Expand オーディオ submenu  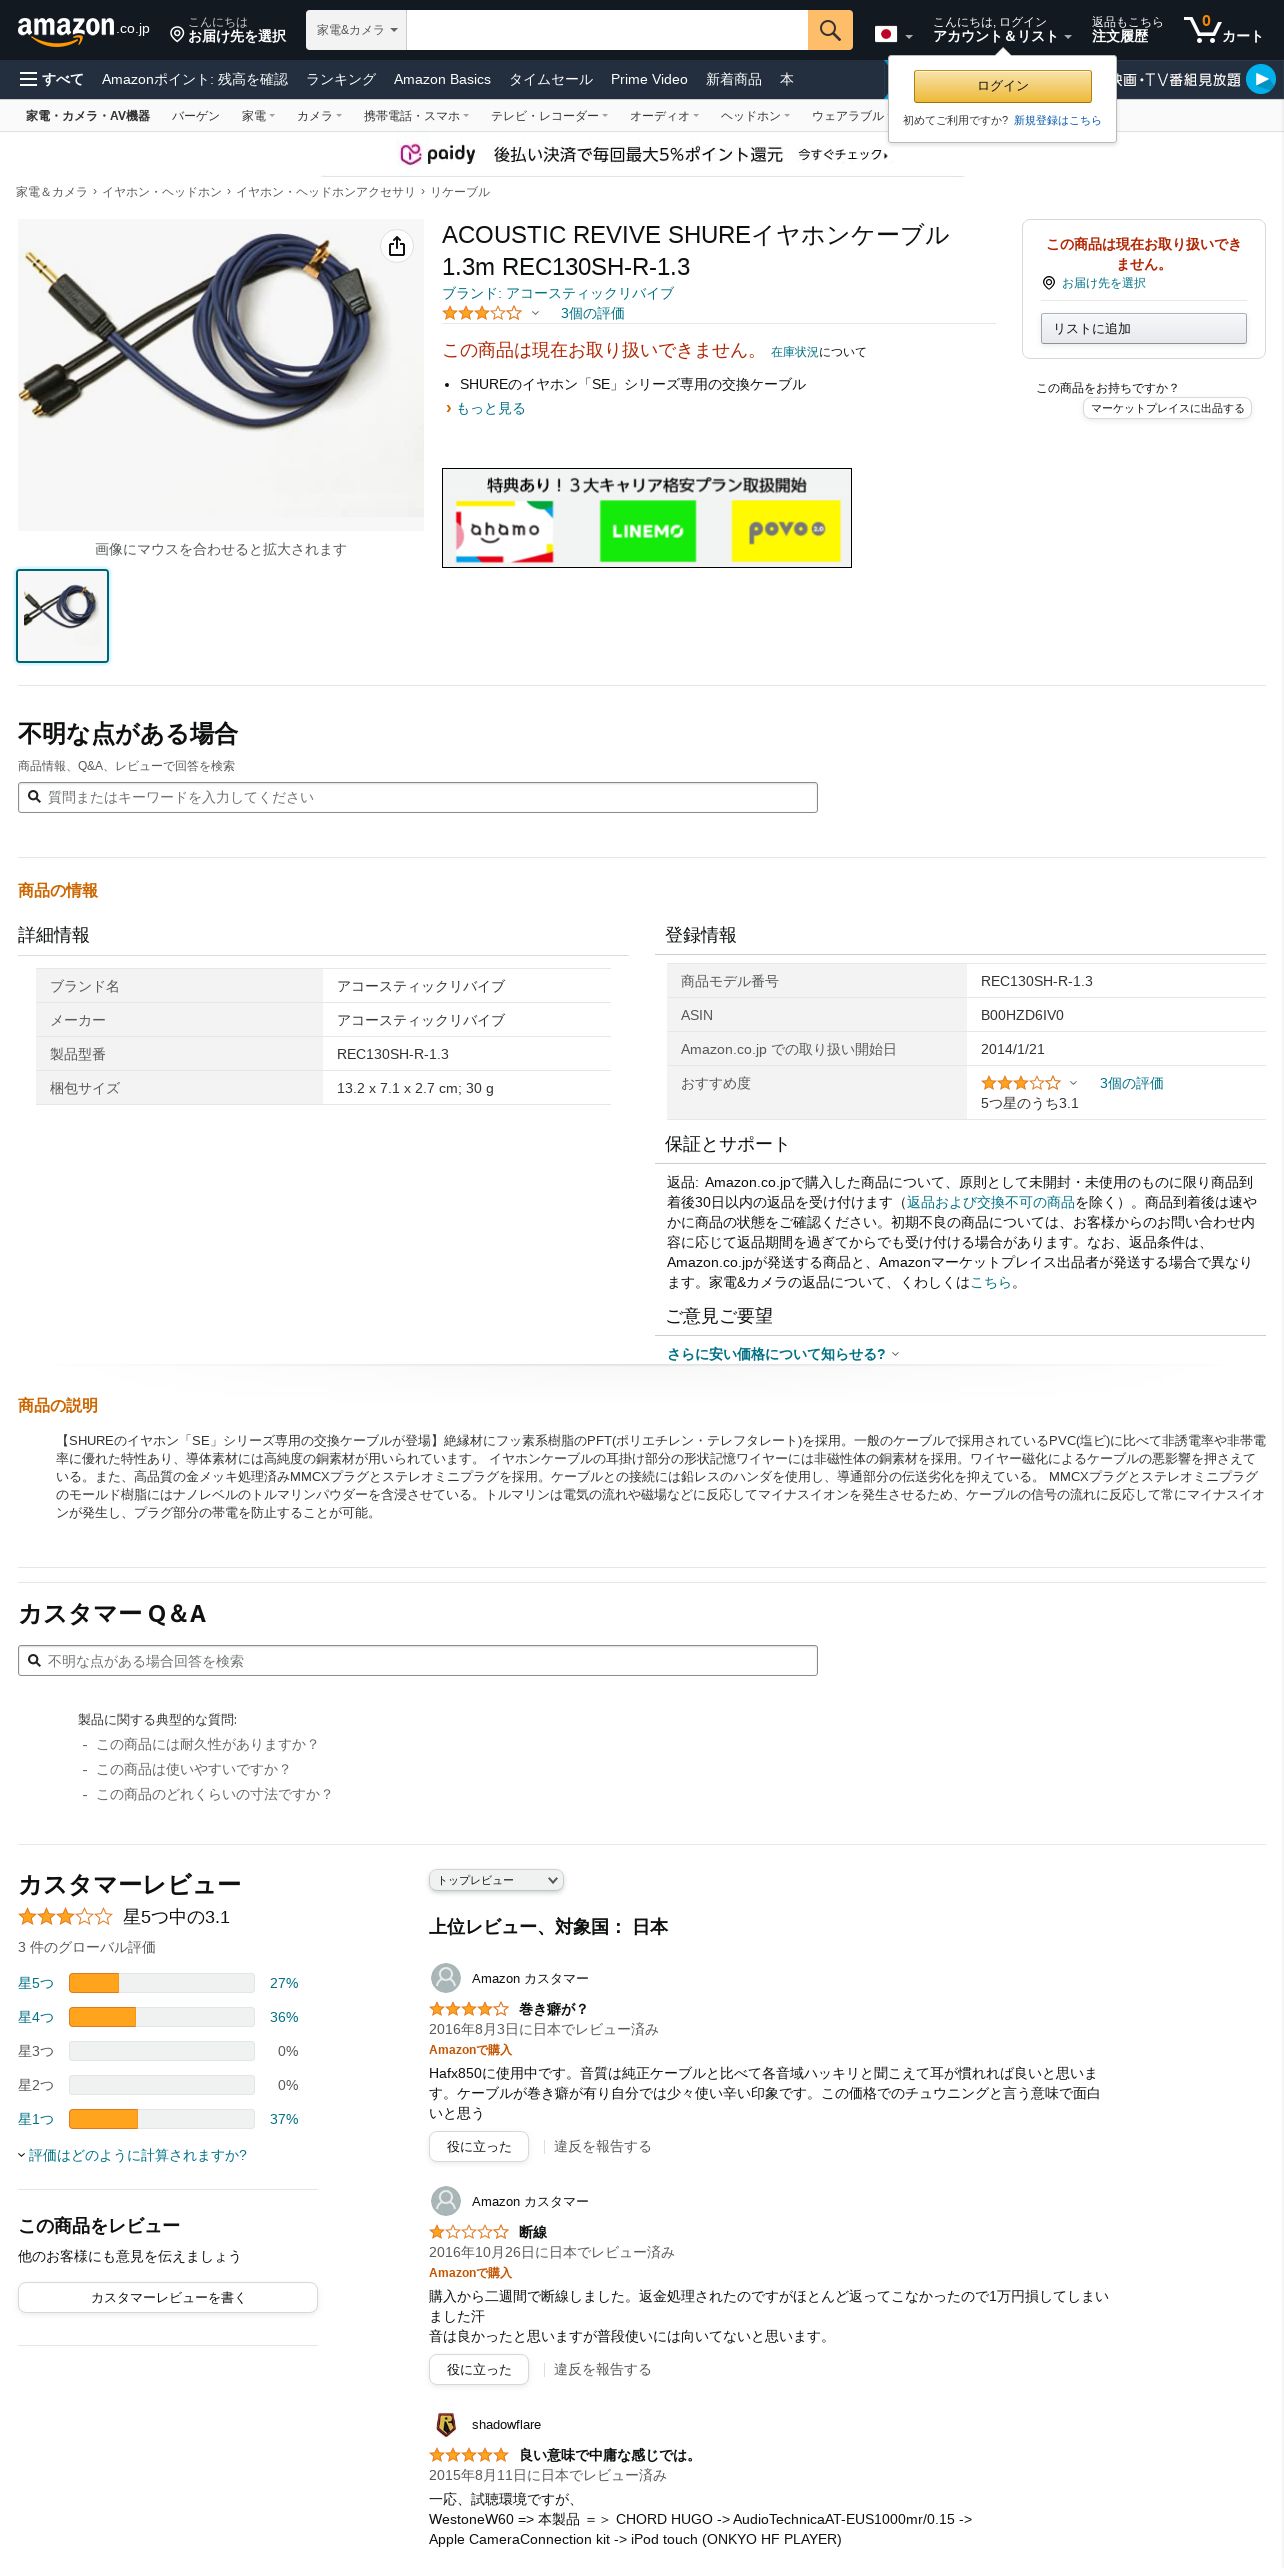point(664,116)
